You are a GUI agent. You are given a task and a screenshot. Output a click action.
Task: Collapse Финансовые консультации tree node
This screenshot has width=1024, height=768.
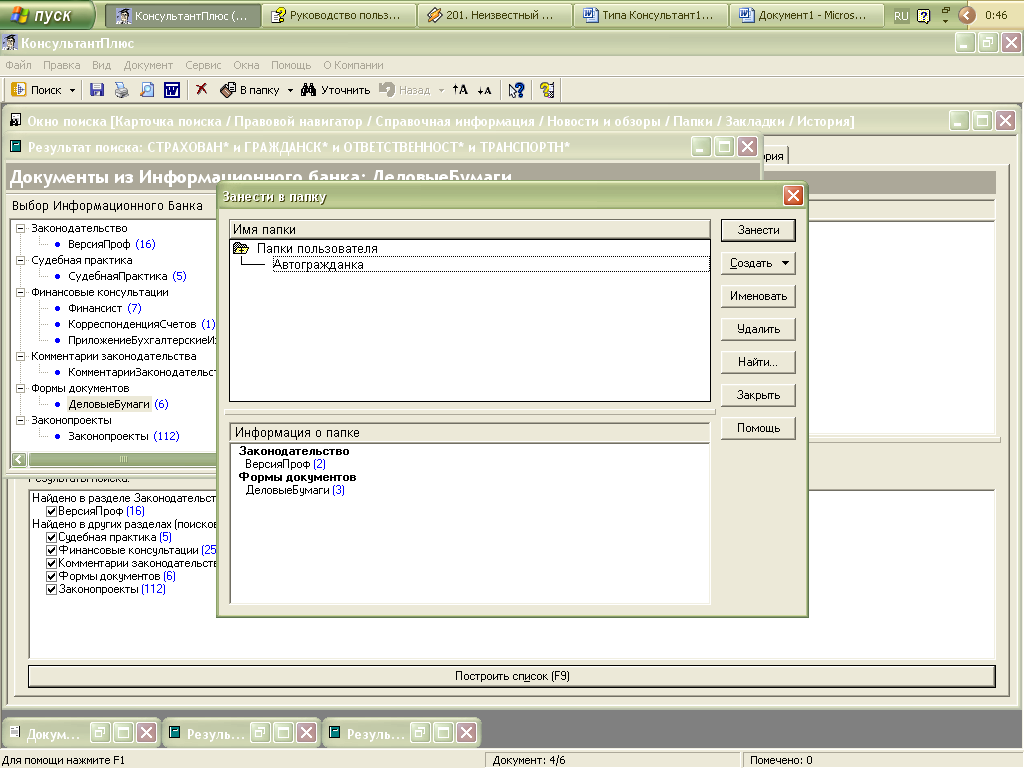20,293
